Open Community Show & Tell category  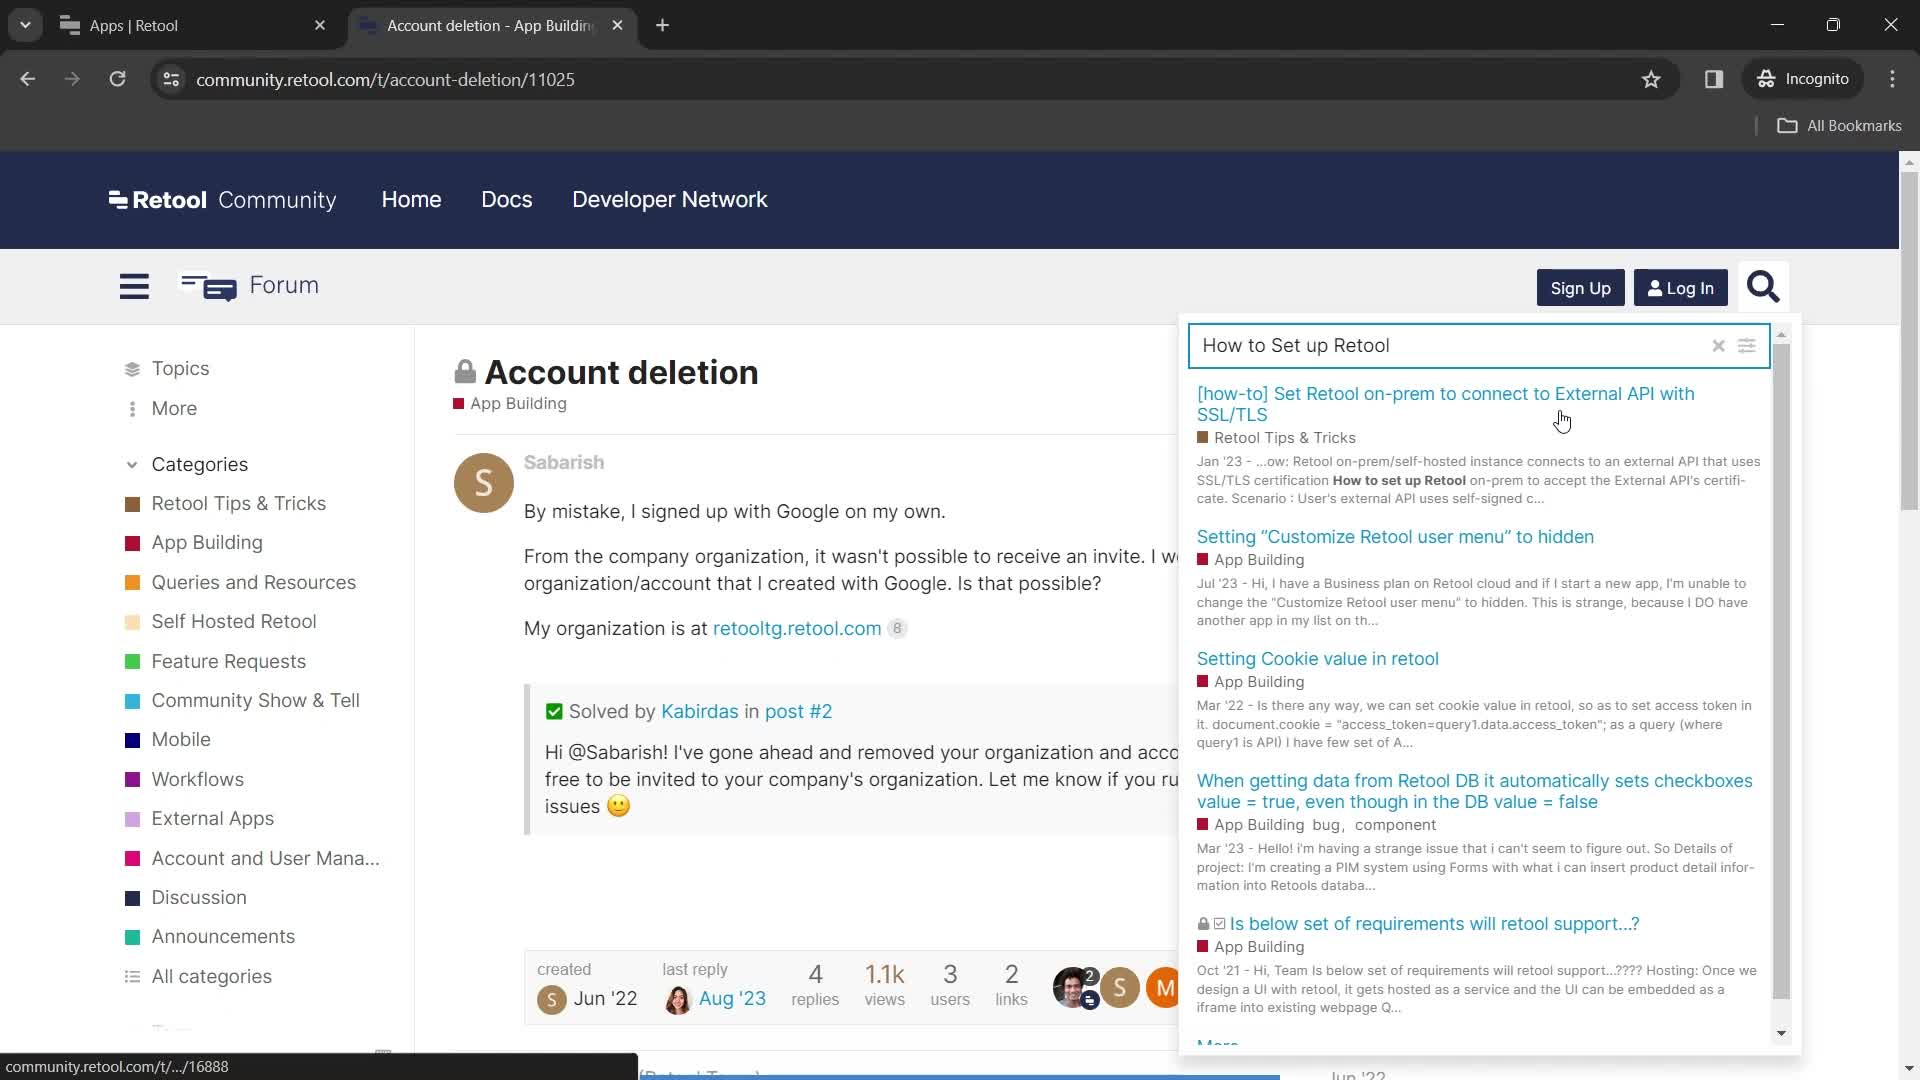[255, 701]
